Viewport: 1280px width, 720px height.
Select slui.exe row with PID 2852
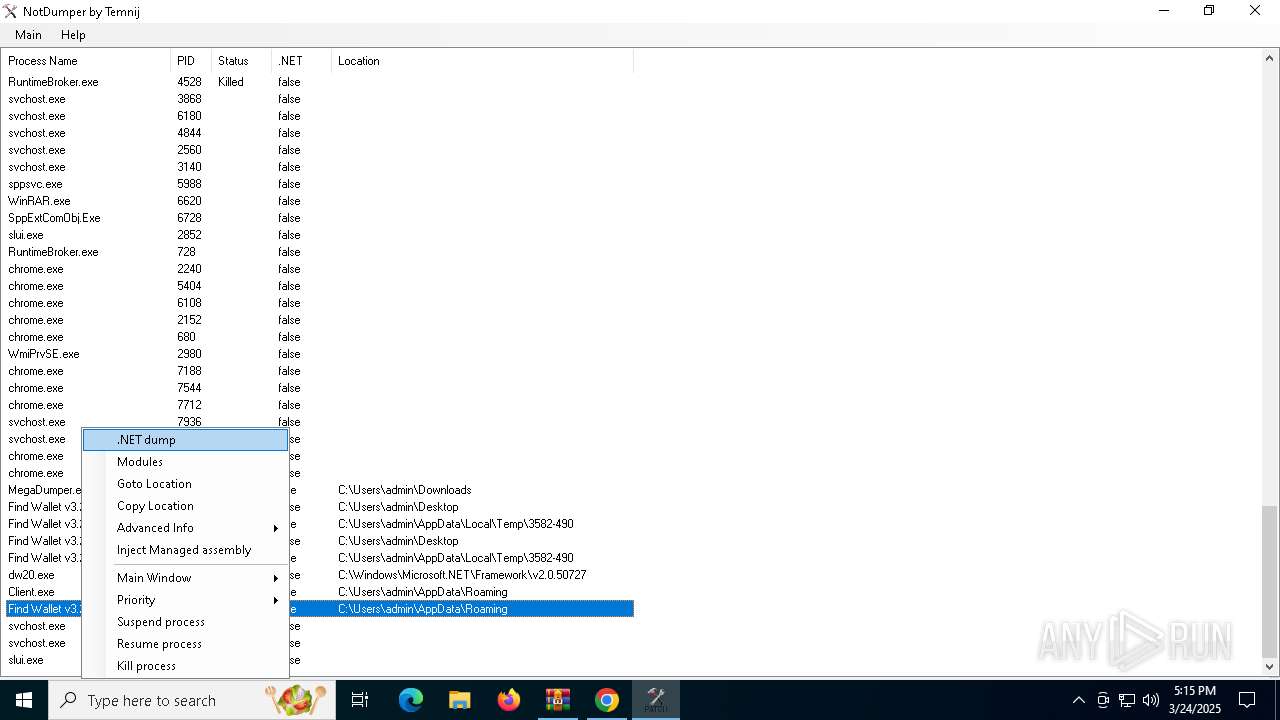(x=320, y=235)
